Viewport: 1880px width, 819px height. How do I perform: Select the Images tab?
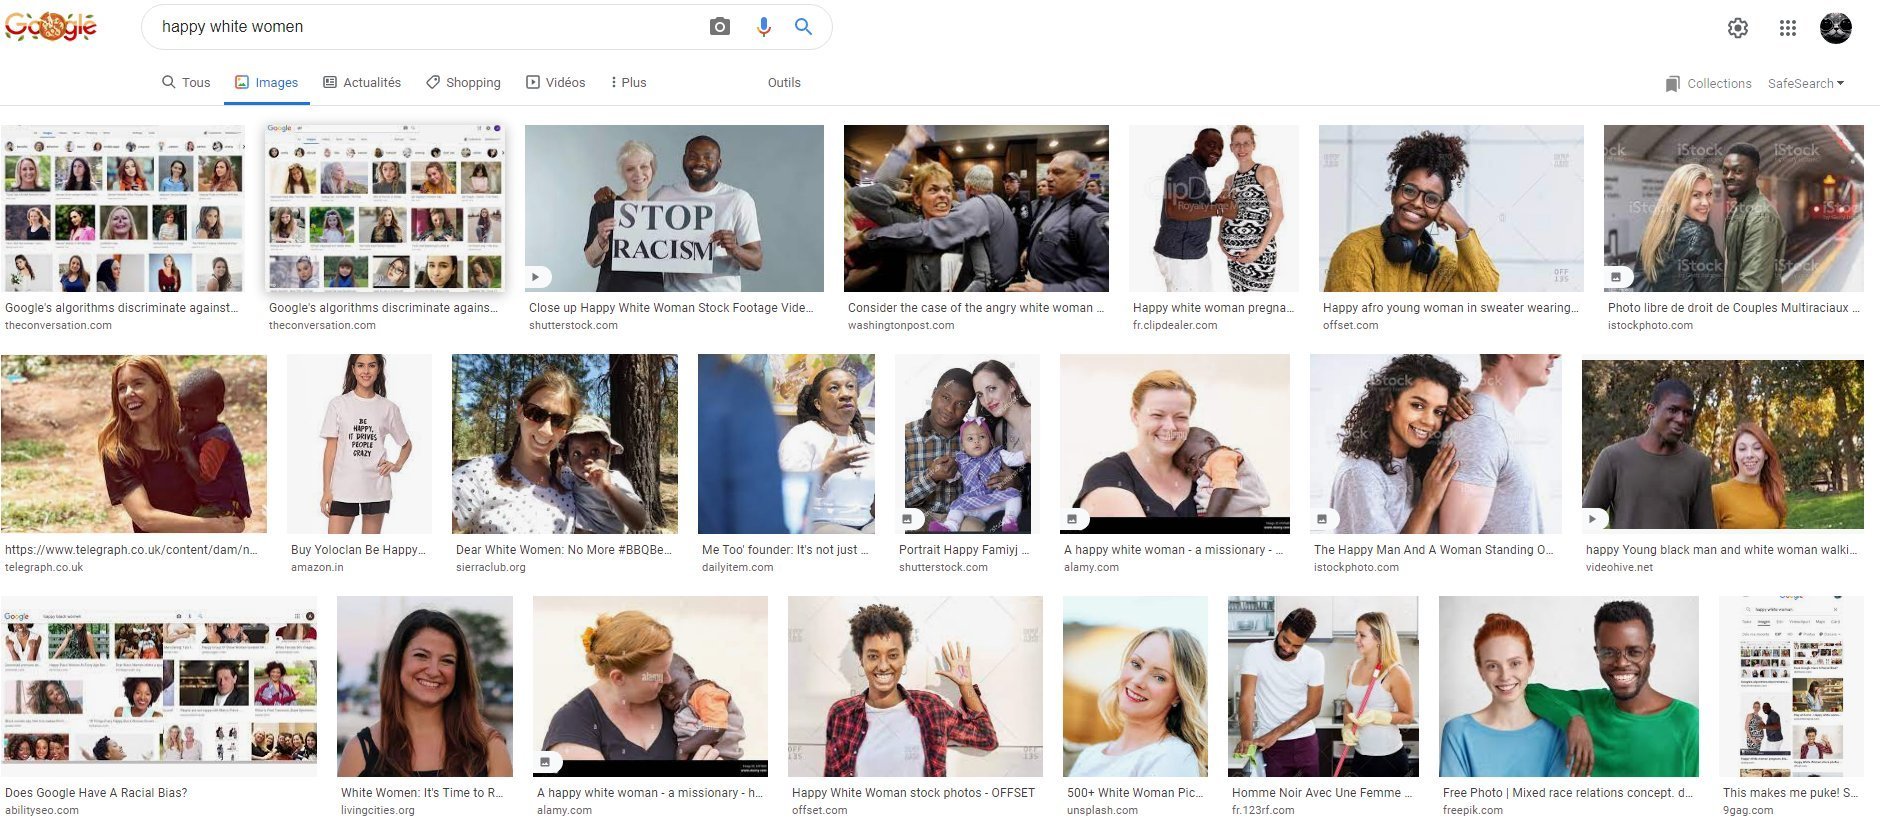(x=266, y=83)
